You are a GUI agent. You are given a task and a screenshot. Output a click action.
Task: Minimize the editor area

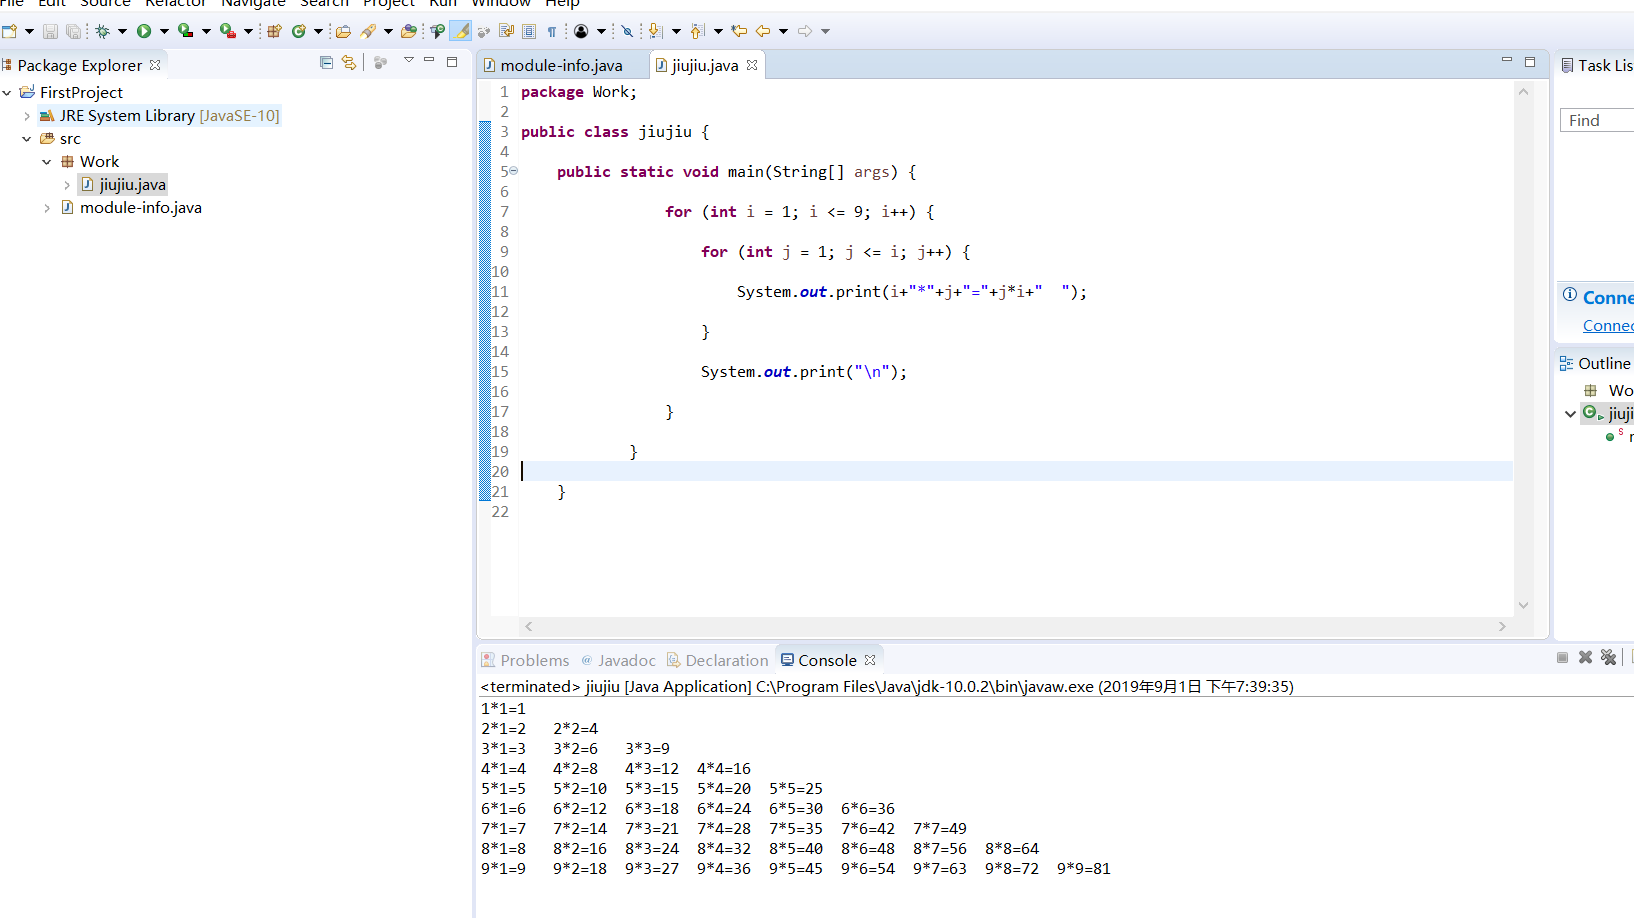pos(1507,62)
